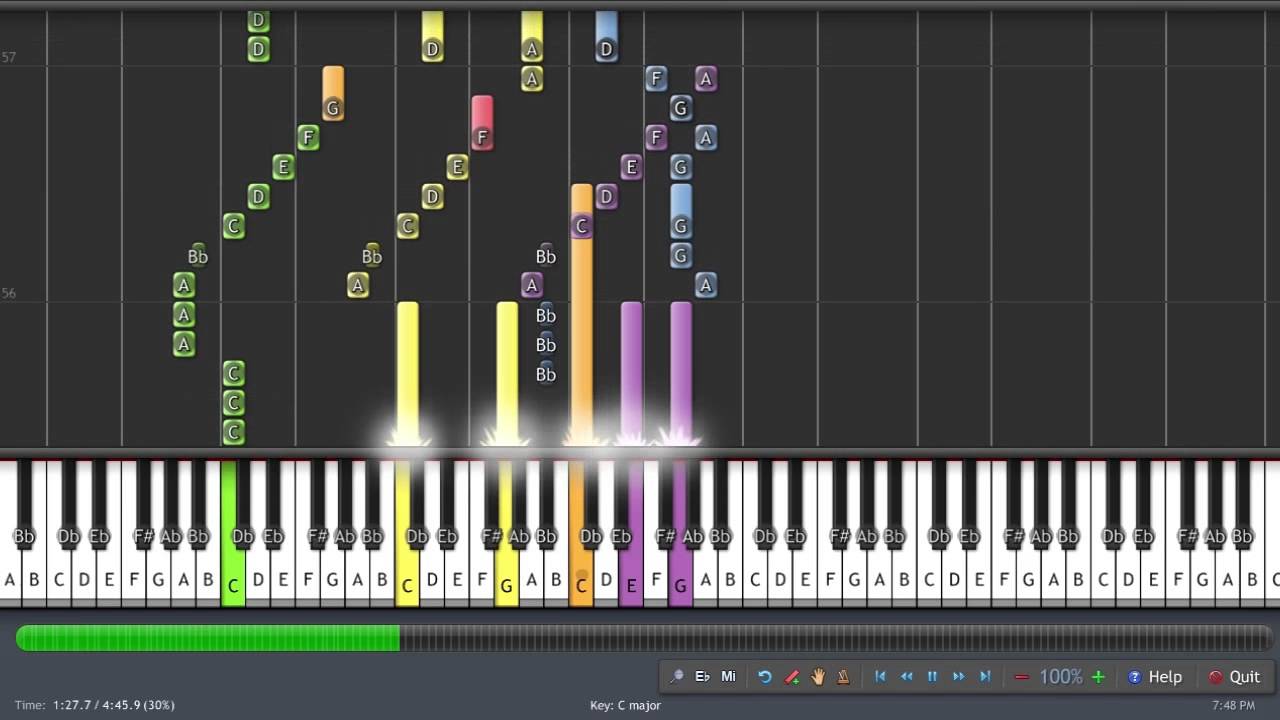Click the 100% speed value
This screenshot has height=720, width=1280.
tap(1060, 677)
